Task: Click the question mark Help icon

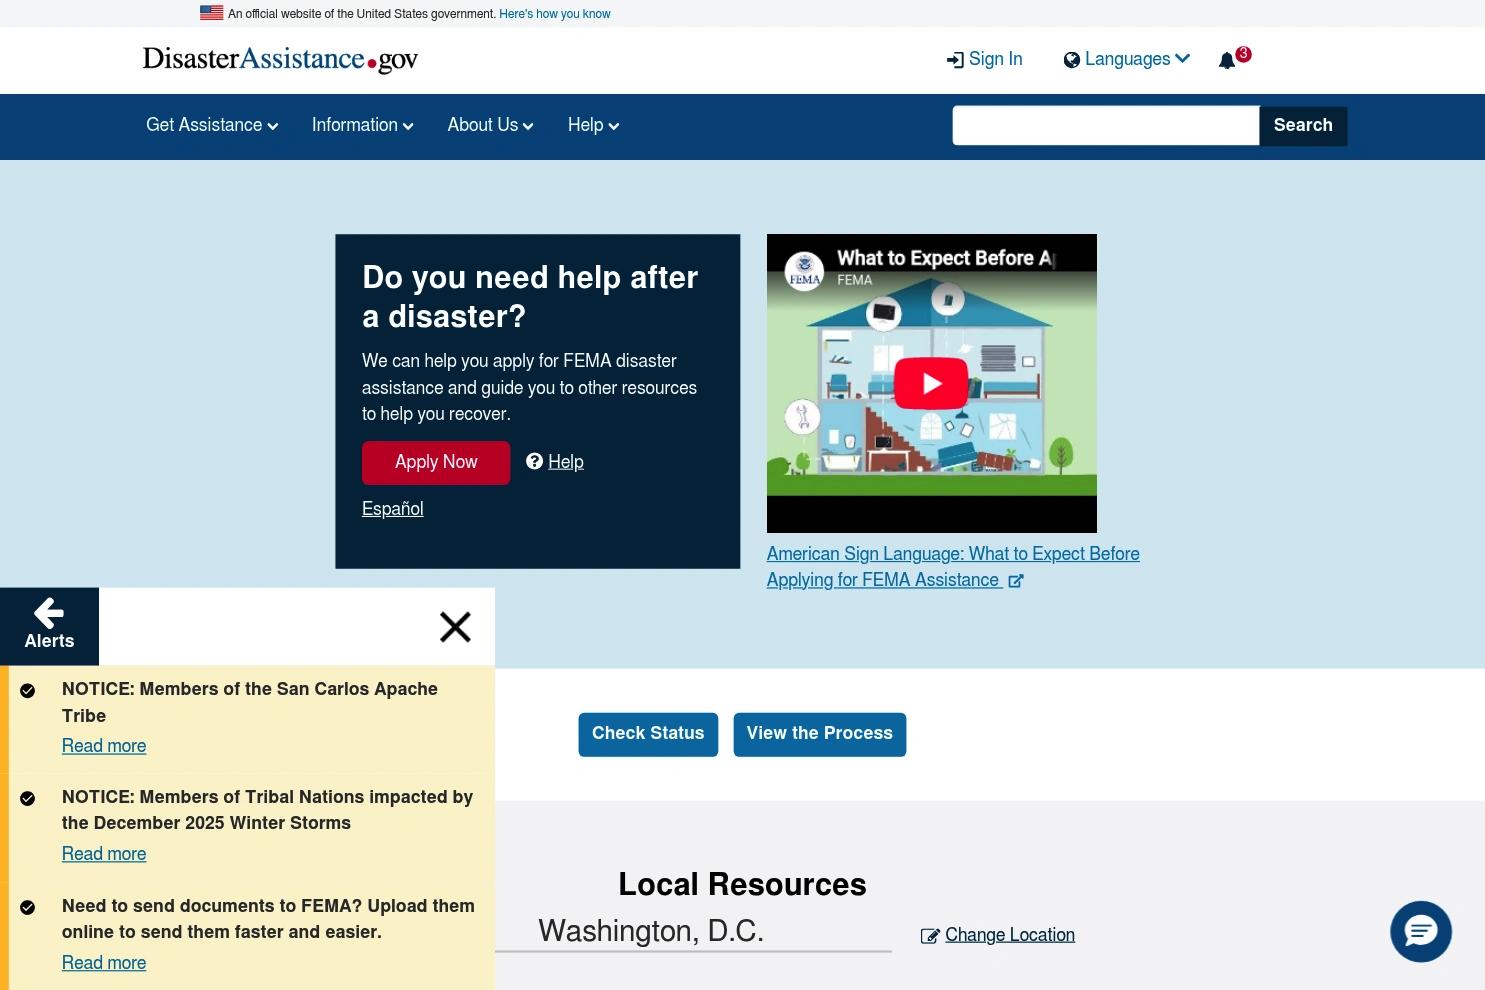Action: click(534, 461)
